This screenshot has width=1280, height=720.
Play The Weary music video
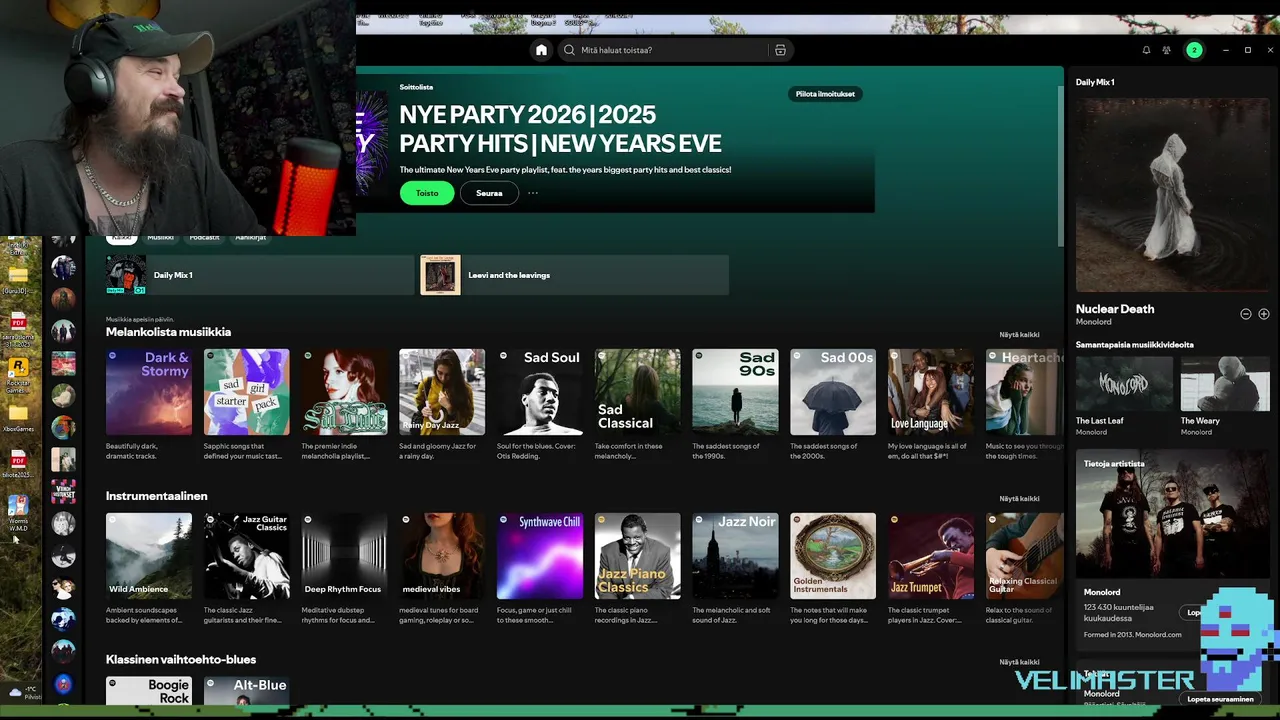point(1225,384)
